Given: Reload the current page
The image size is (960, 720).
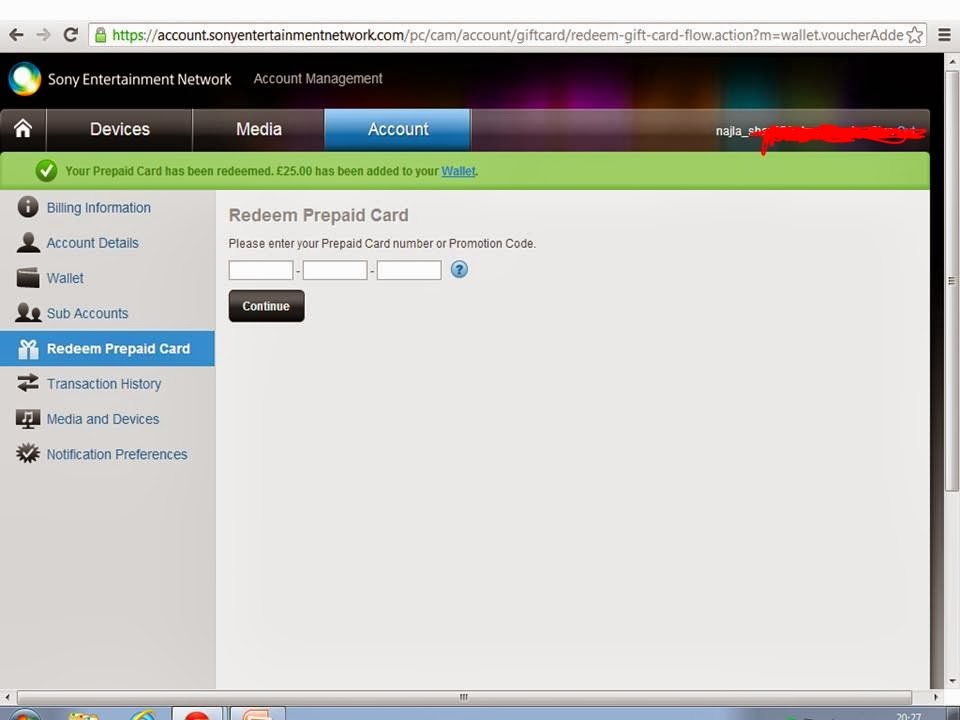Looking at the screenshot, I should pyautogui.click(x=70, y=35).
